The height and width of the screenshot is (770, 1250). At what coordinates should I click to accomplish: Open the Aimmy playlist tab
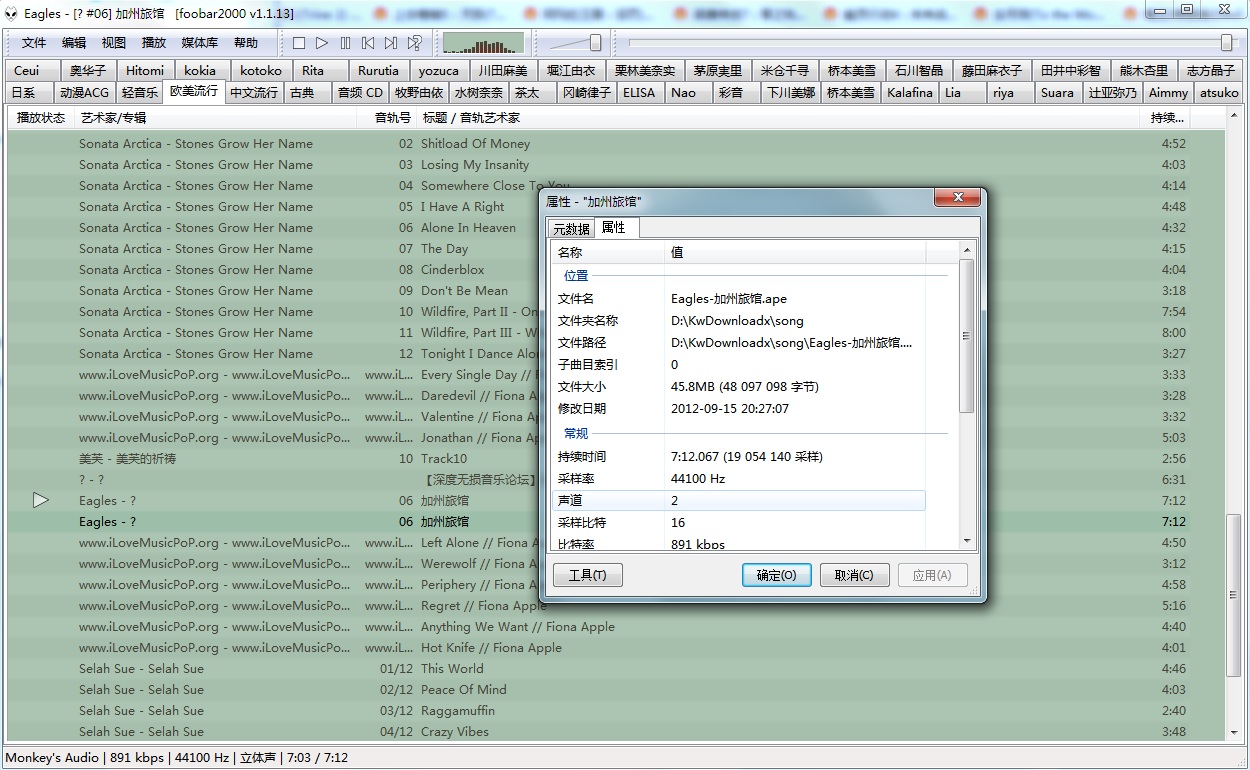(1168, 92)
